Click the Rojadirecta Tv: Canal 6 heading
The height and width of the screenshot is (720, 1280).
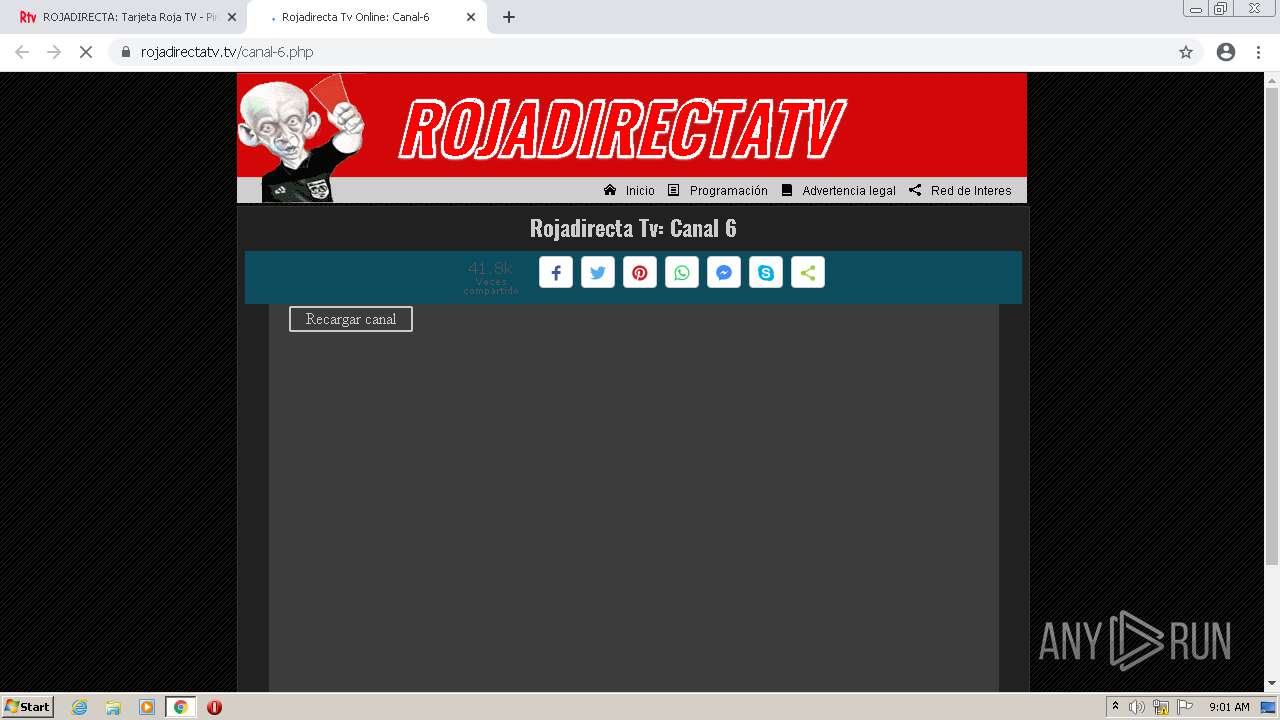tap(633, 228)
